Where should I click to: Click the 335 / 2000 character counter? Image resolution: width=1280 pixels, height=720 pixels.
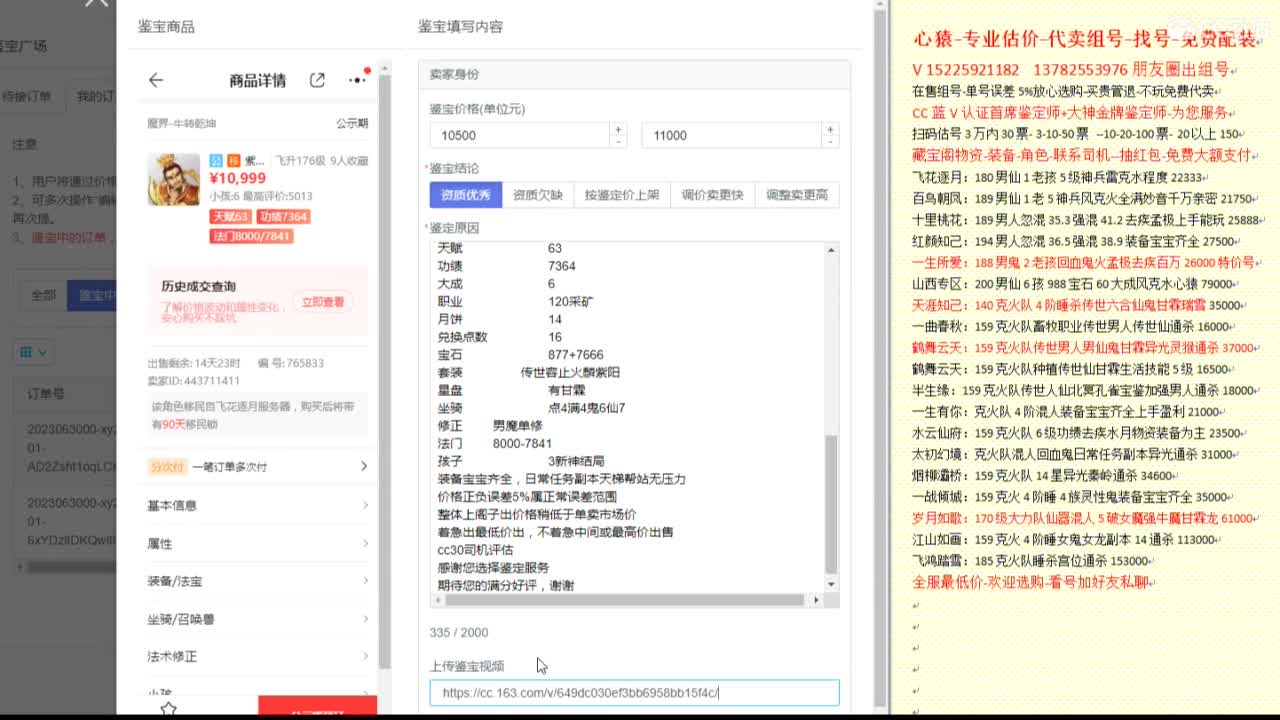click(459, 632)
